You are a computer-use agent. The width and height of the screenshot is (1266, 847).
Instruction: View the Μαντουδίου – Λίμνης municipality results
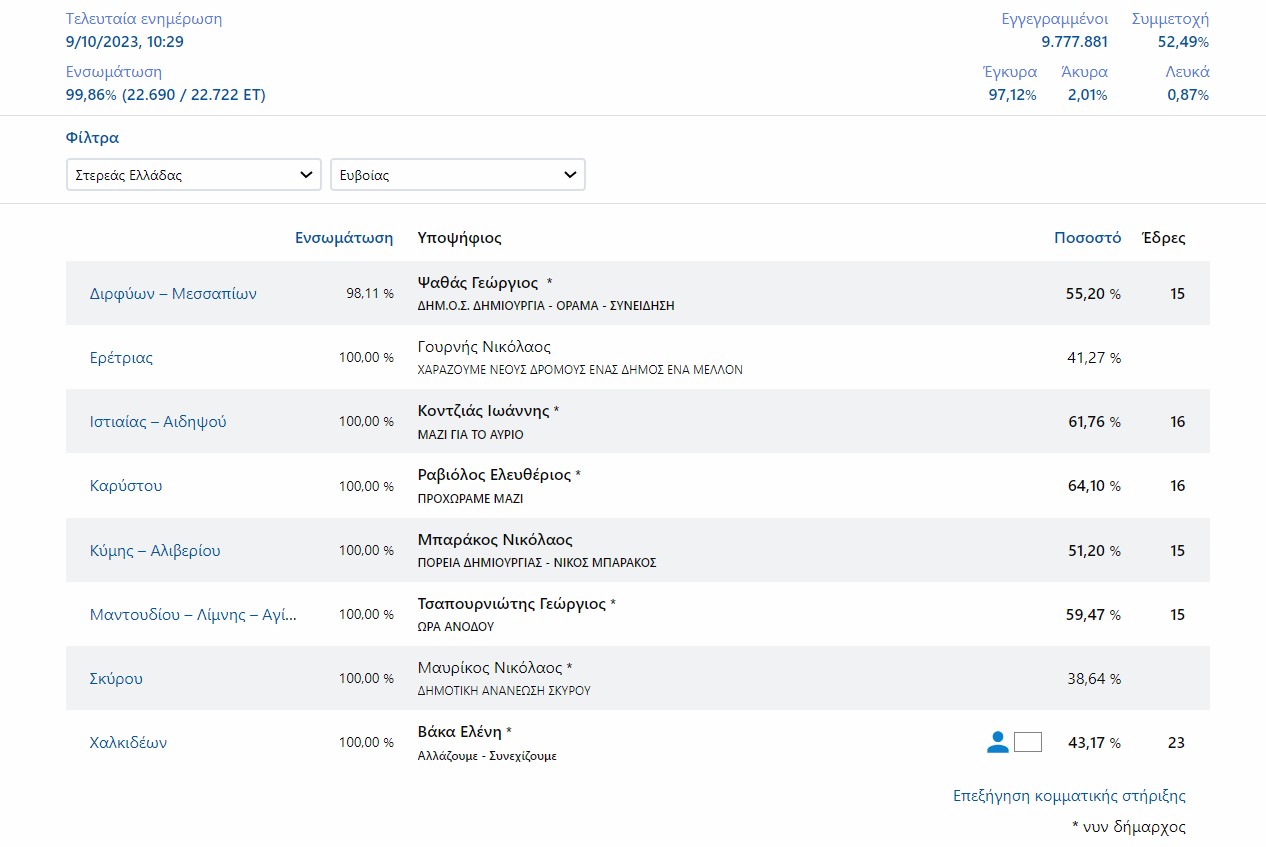193,615
